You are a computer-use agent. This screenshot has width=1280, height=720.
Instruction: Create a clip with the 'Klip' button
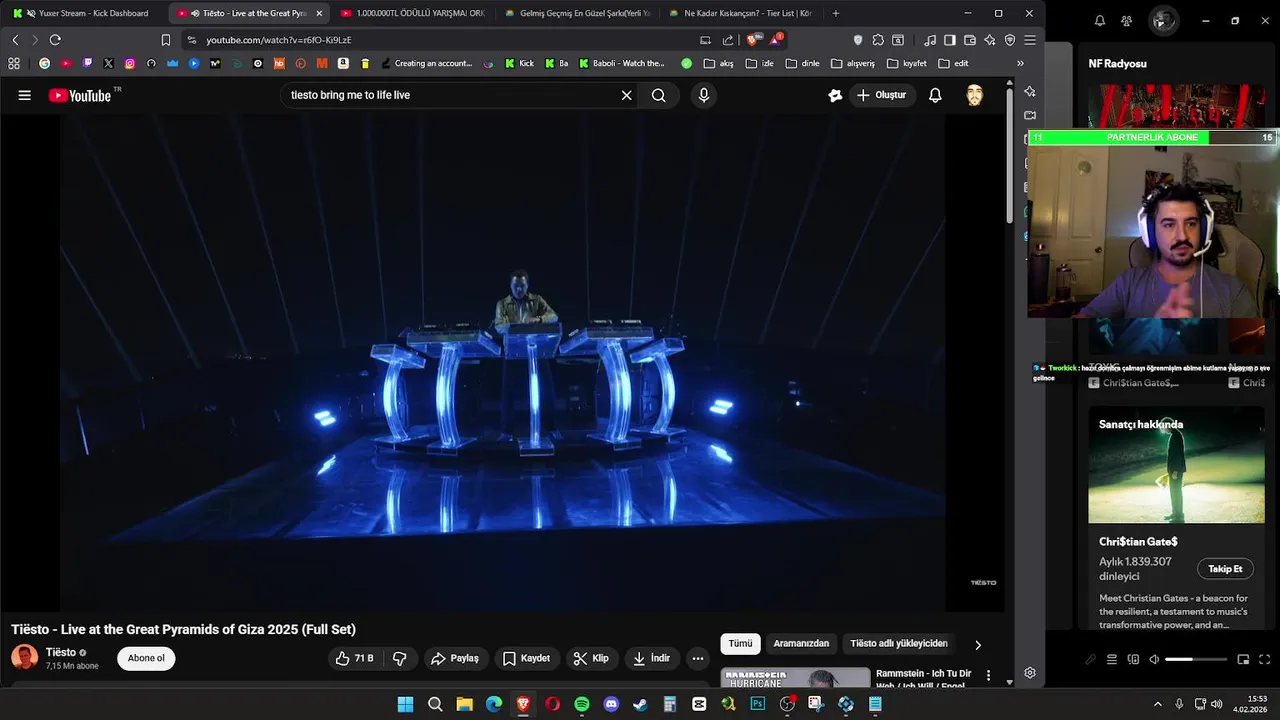tap(591, 658)
